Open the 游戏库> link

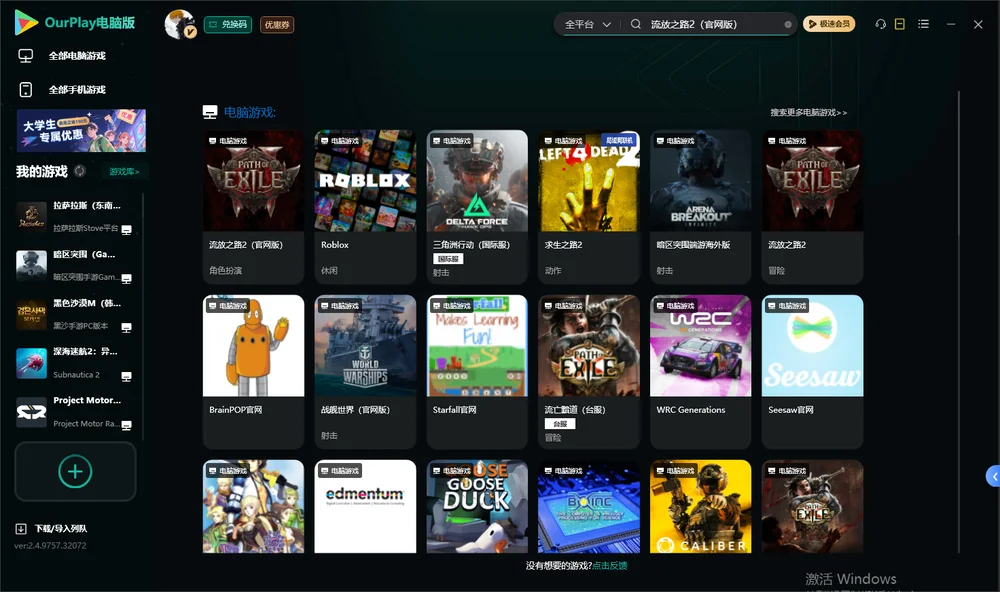(124, 172)
